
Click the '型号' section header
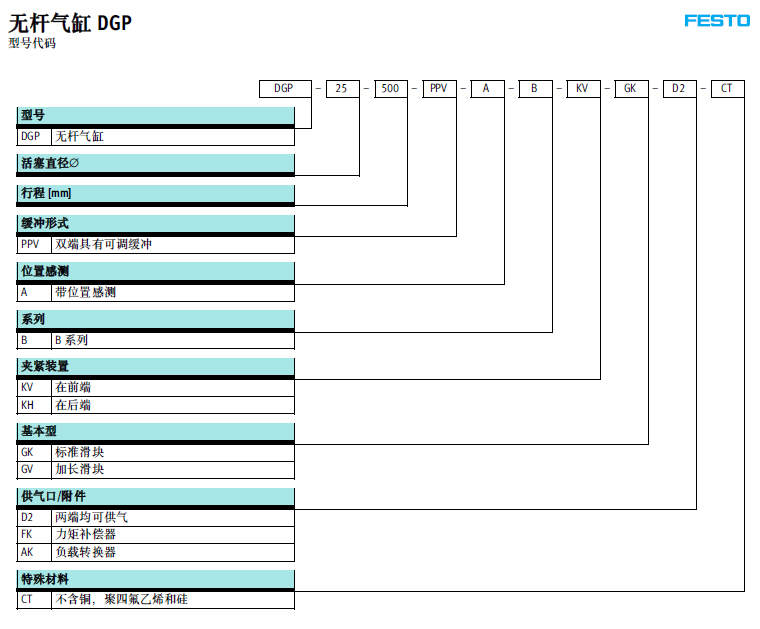click(x=156, y=116)
